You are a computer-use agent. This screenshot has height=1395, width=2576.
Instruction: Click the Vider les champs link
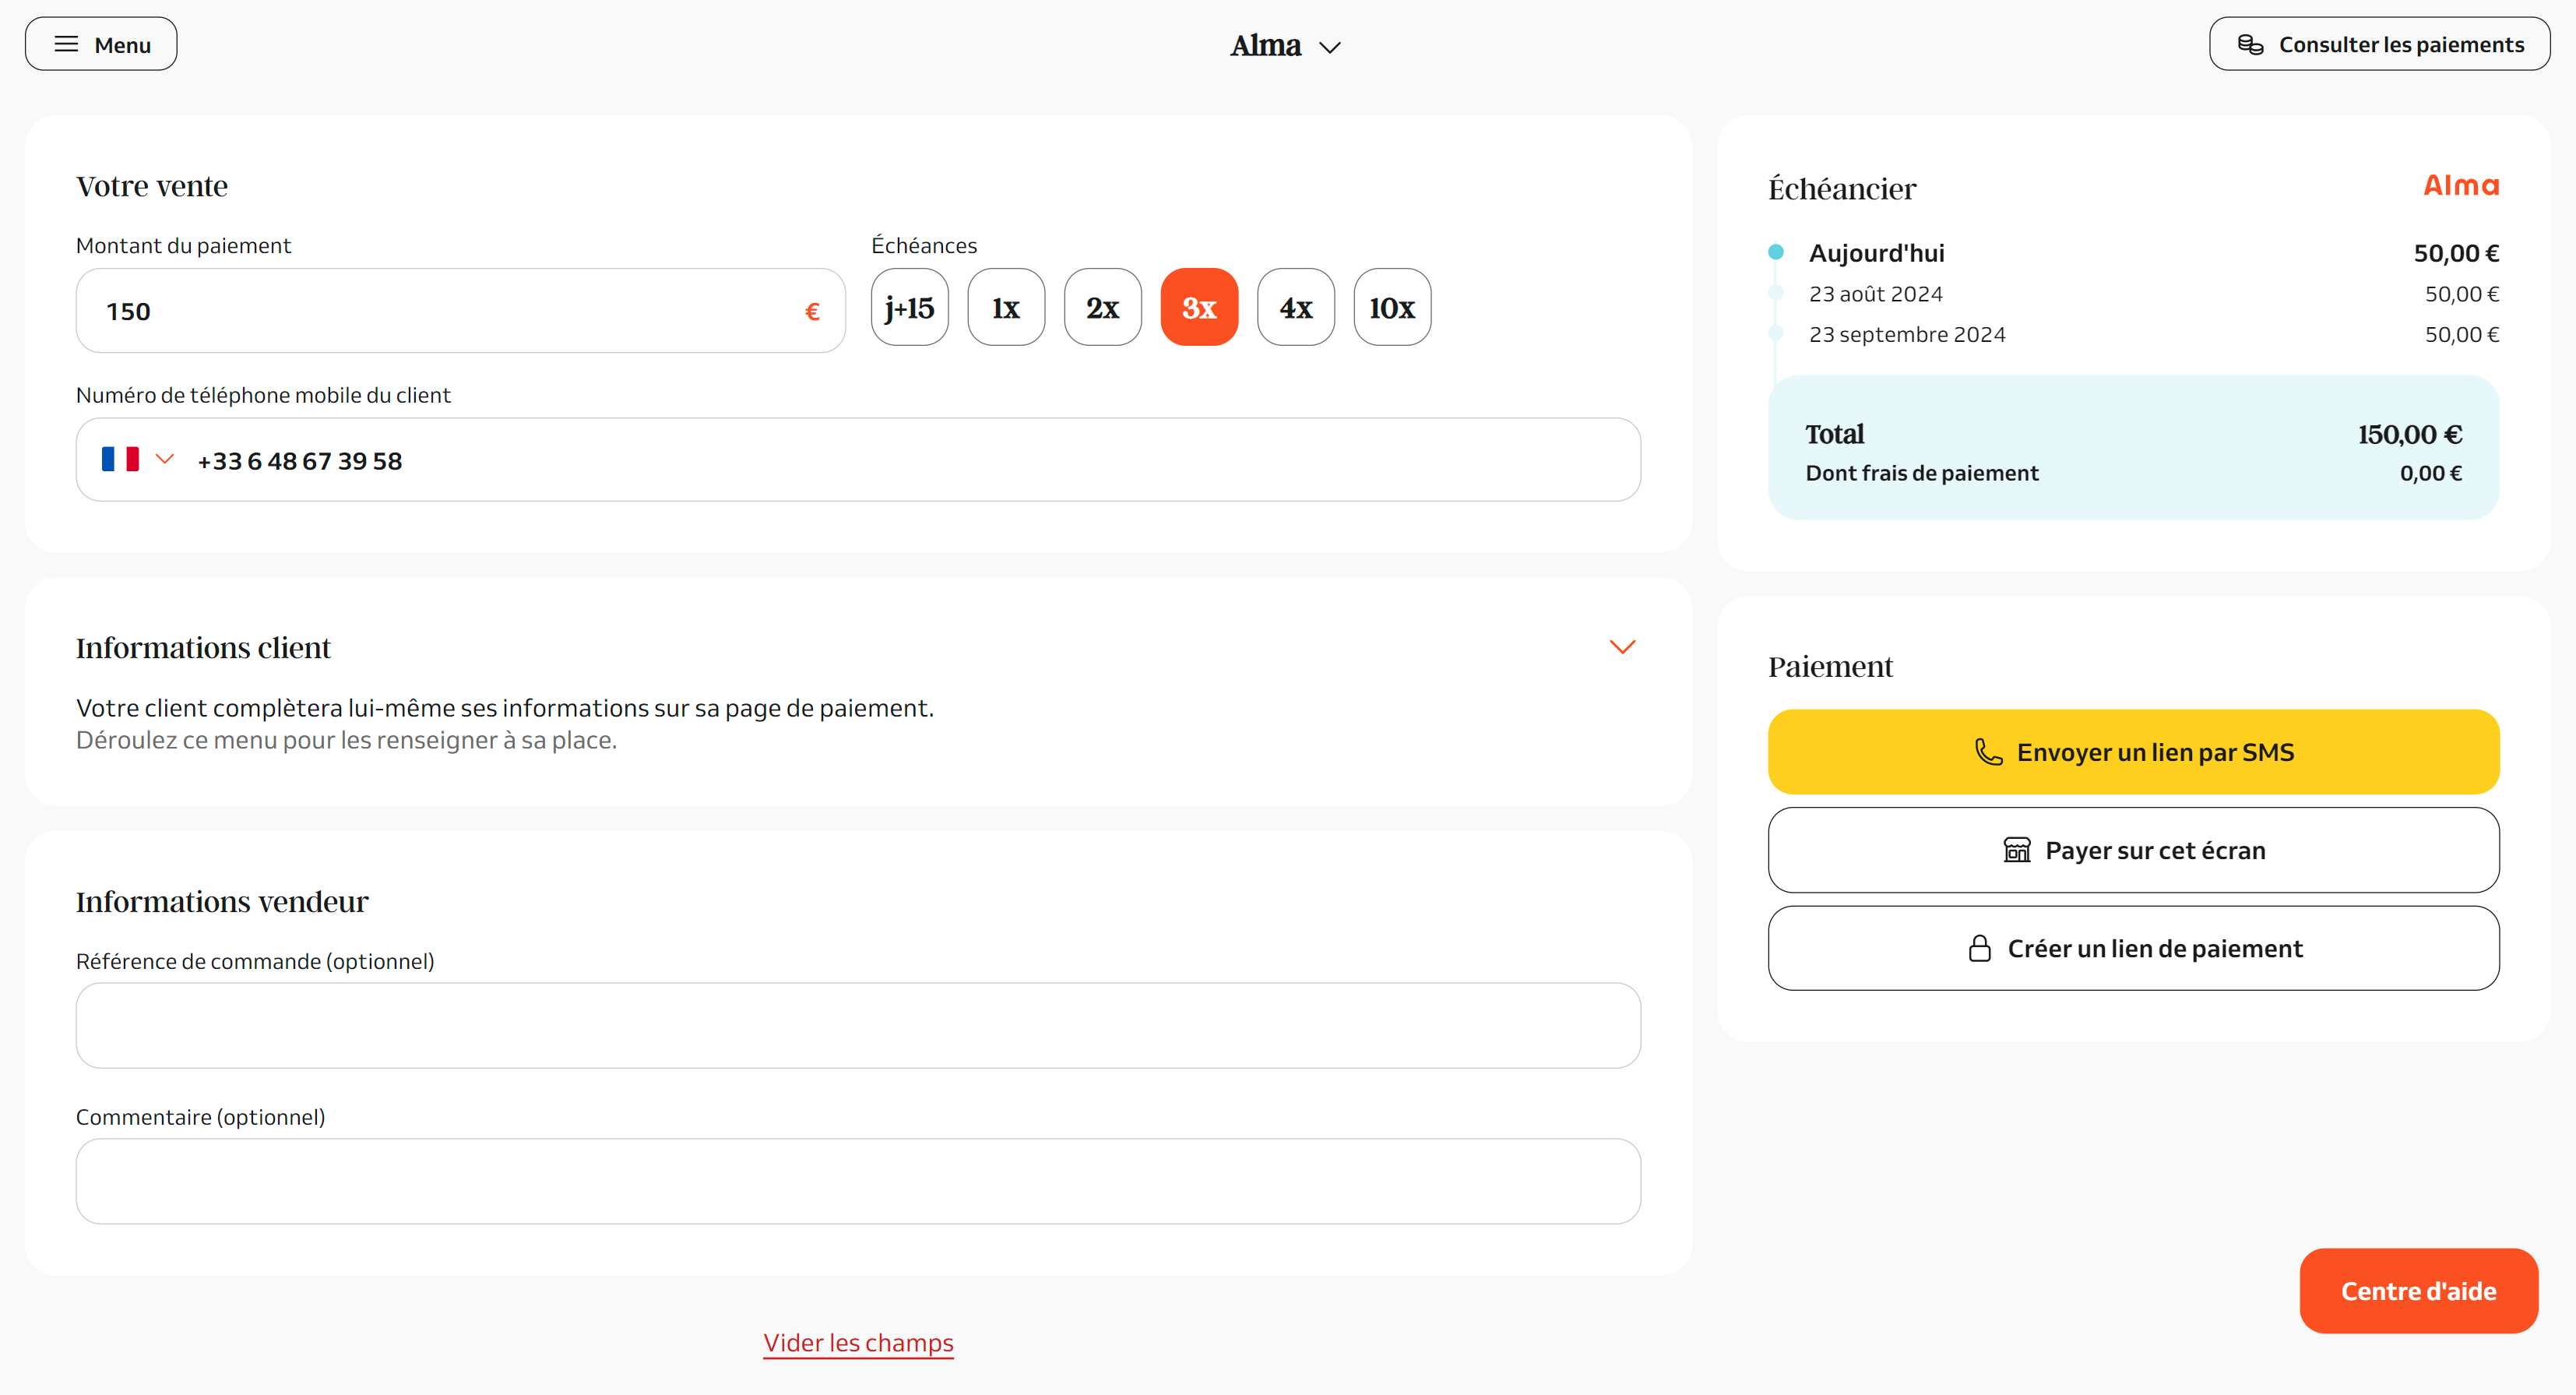pos(858,1343)
